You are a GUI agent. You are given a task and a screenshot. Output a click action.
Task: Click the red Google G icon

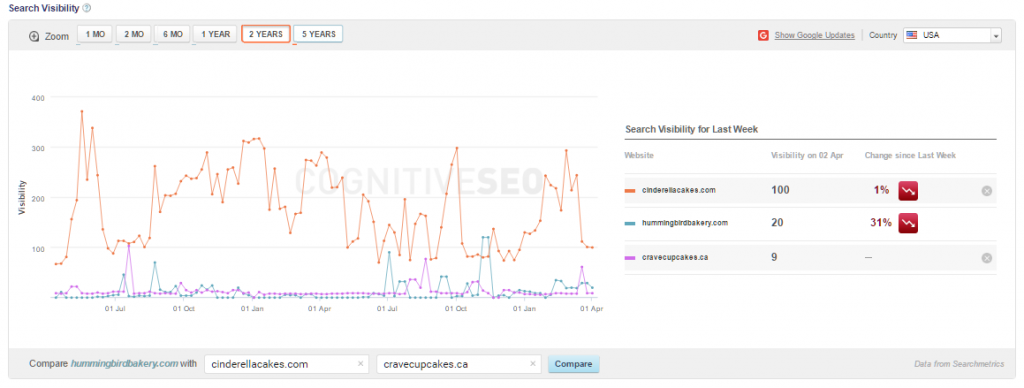(x=763, y=35)
